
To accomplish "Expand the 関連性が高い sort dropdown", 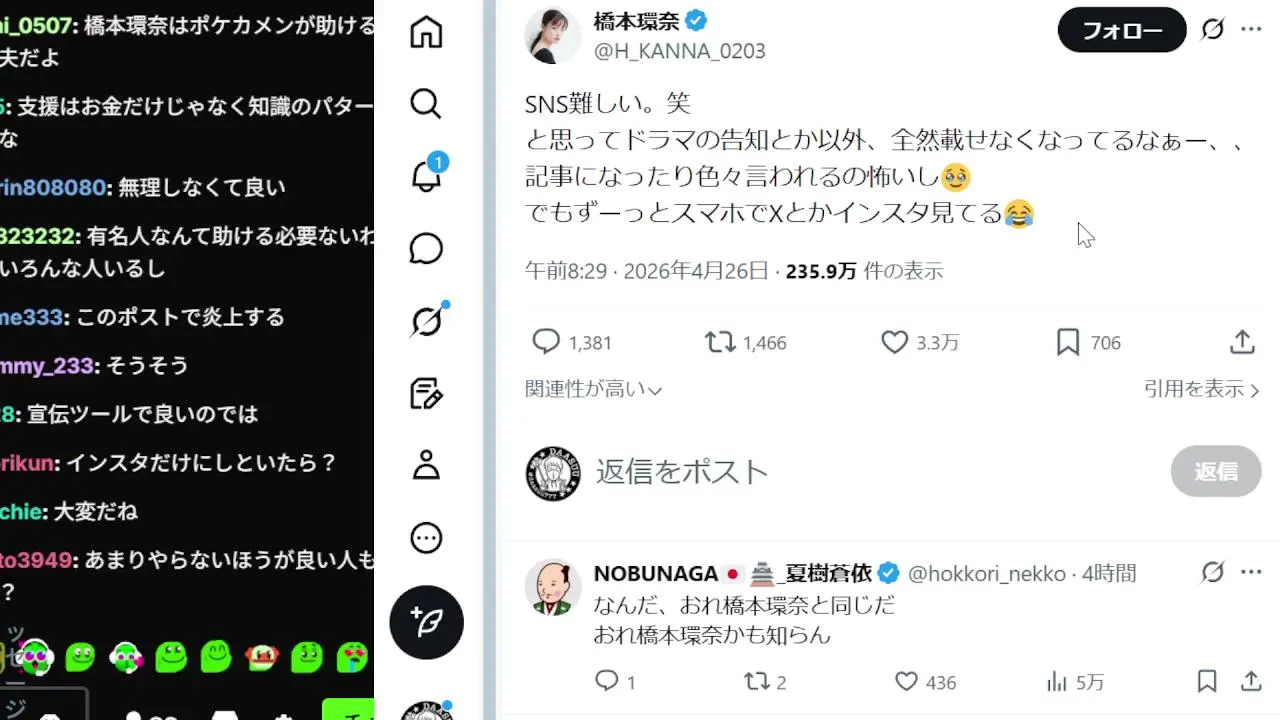I will tap(594, 390).
